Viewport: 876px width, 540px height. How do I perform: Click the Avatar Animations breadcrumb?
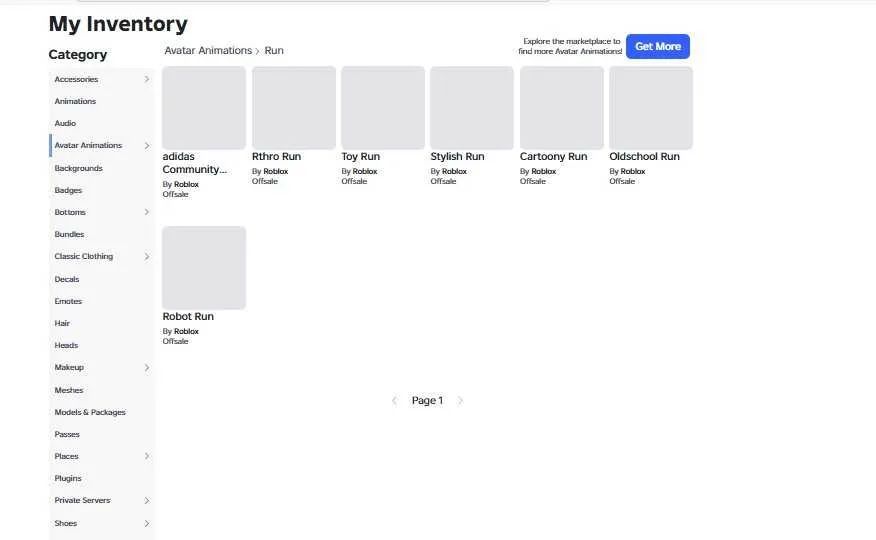coord(208,50)
